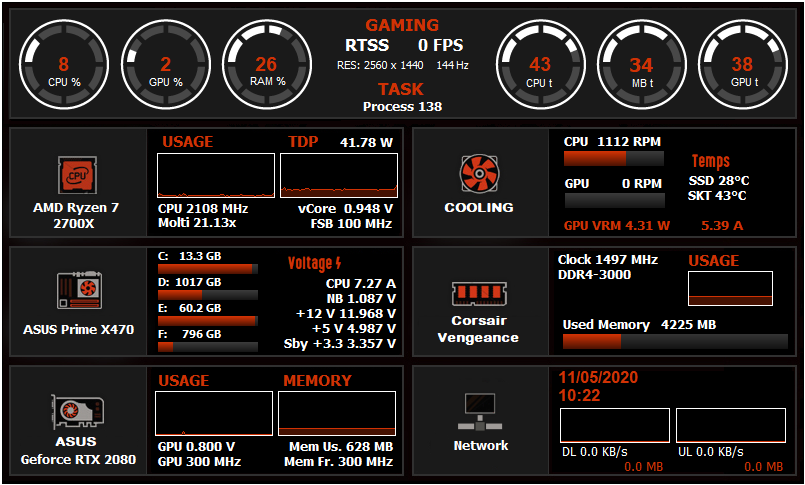Click the RAM USAGE graph

click(x=730, y=288)
